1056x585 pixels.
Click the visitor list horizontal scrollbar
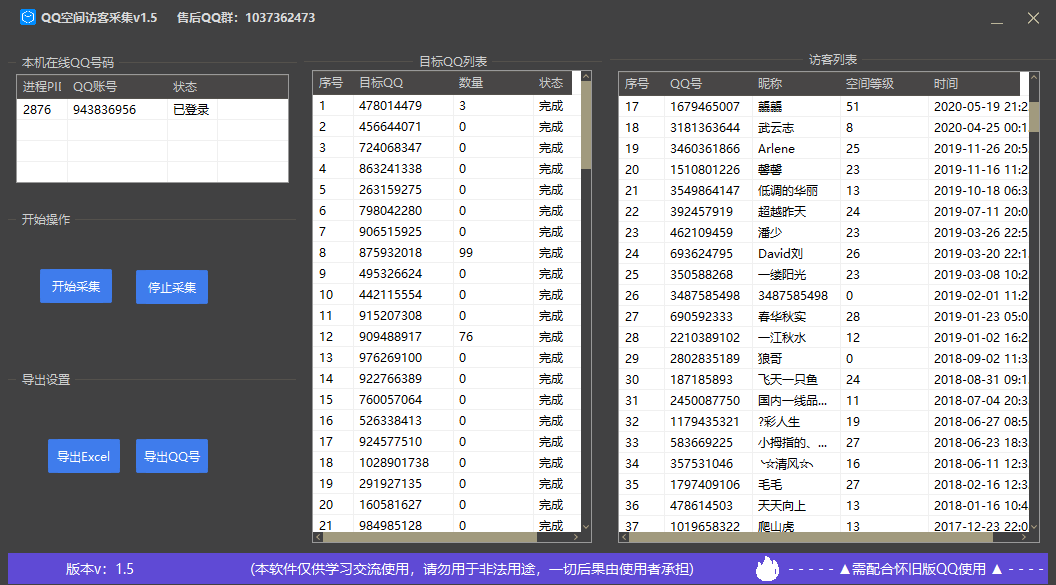click(820, 537)
